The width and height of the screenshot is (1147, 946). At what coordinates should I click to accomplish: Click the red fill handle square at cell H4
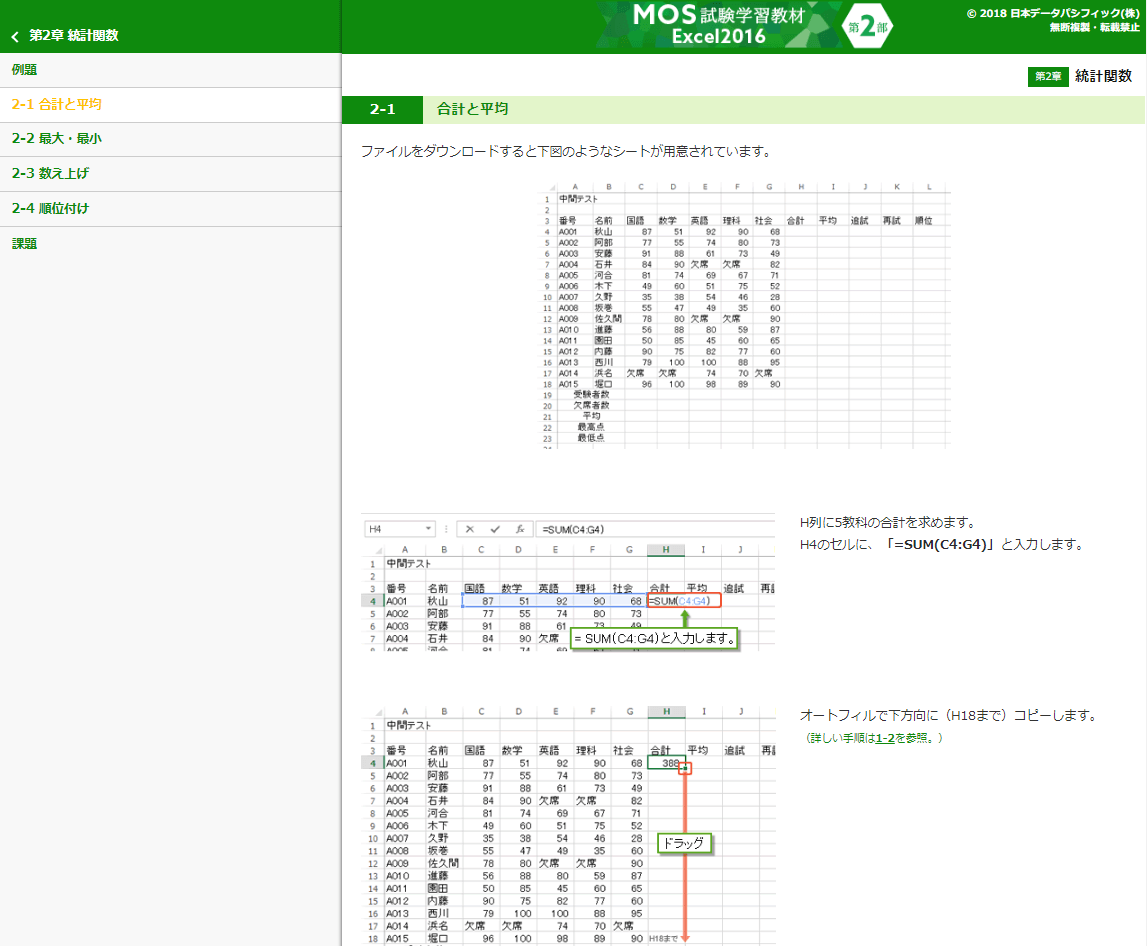click(x=685, y=768)
